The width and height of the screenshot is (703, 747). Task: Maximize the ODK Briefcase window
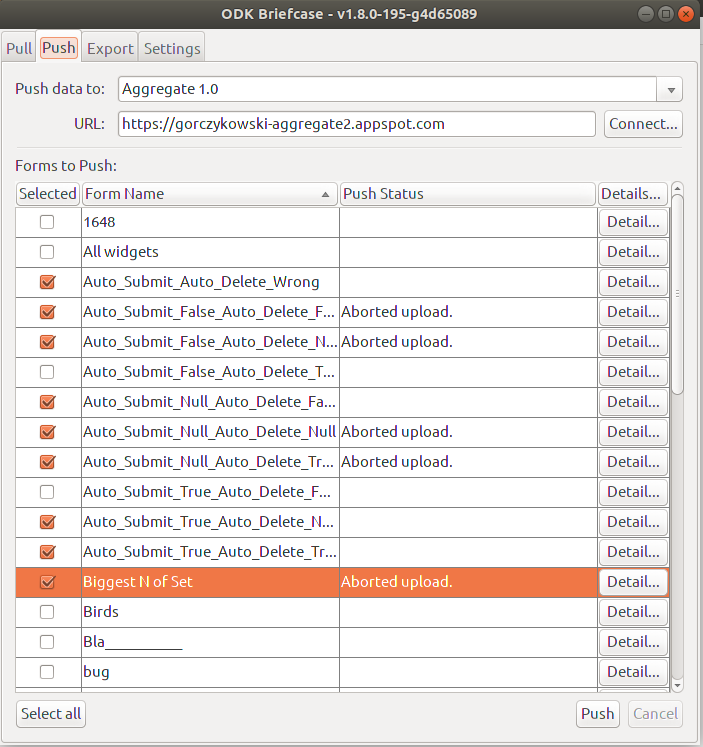[x=665, y=14]
